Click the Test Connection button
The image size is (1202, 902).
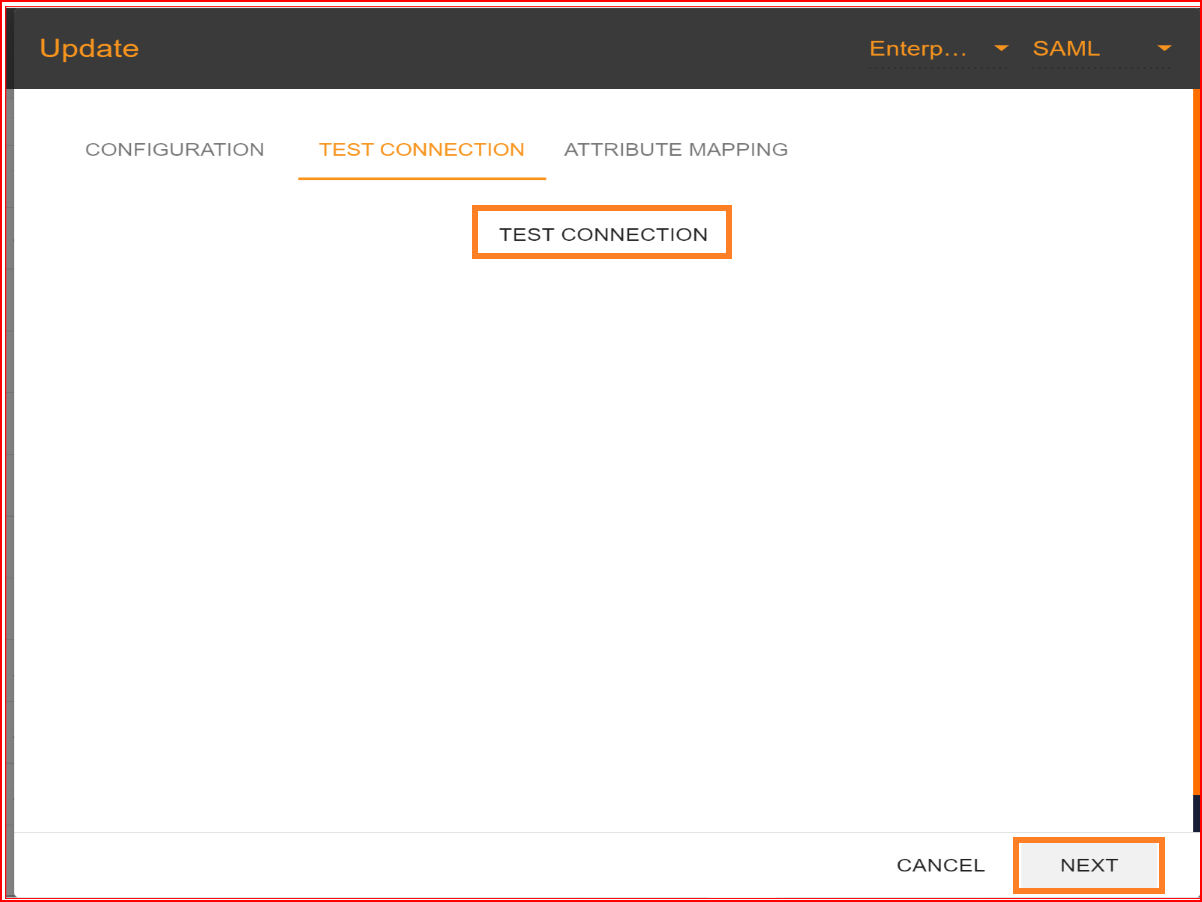point(603,234)
